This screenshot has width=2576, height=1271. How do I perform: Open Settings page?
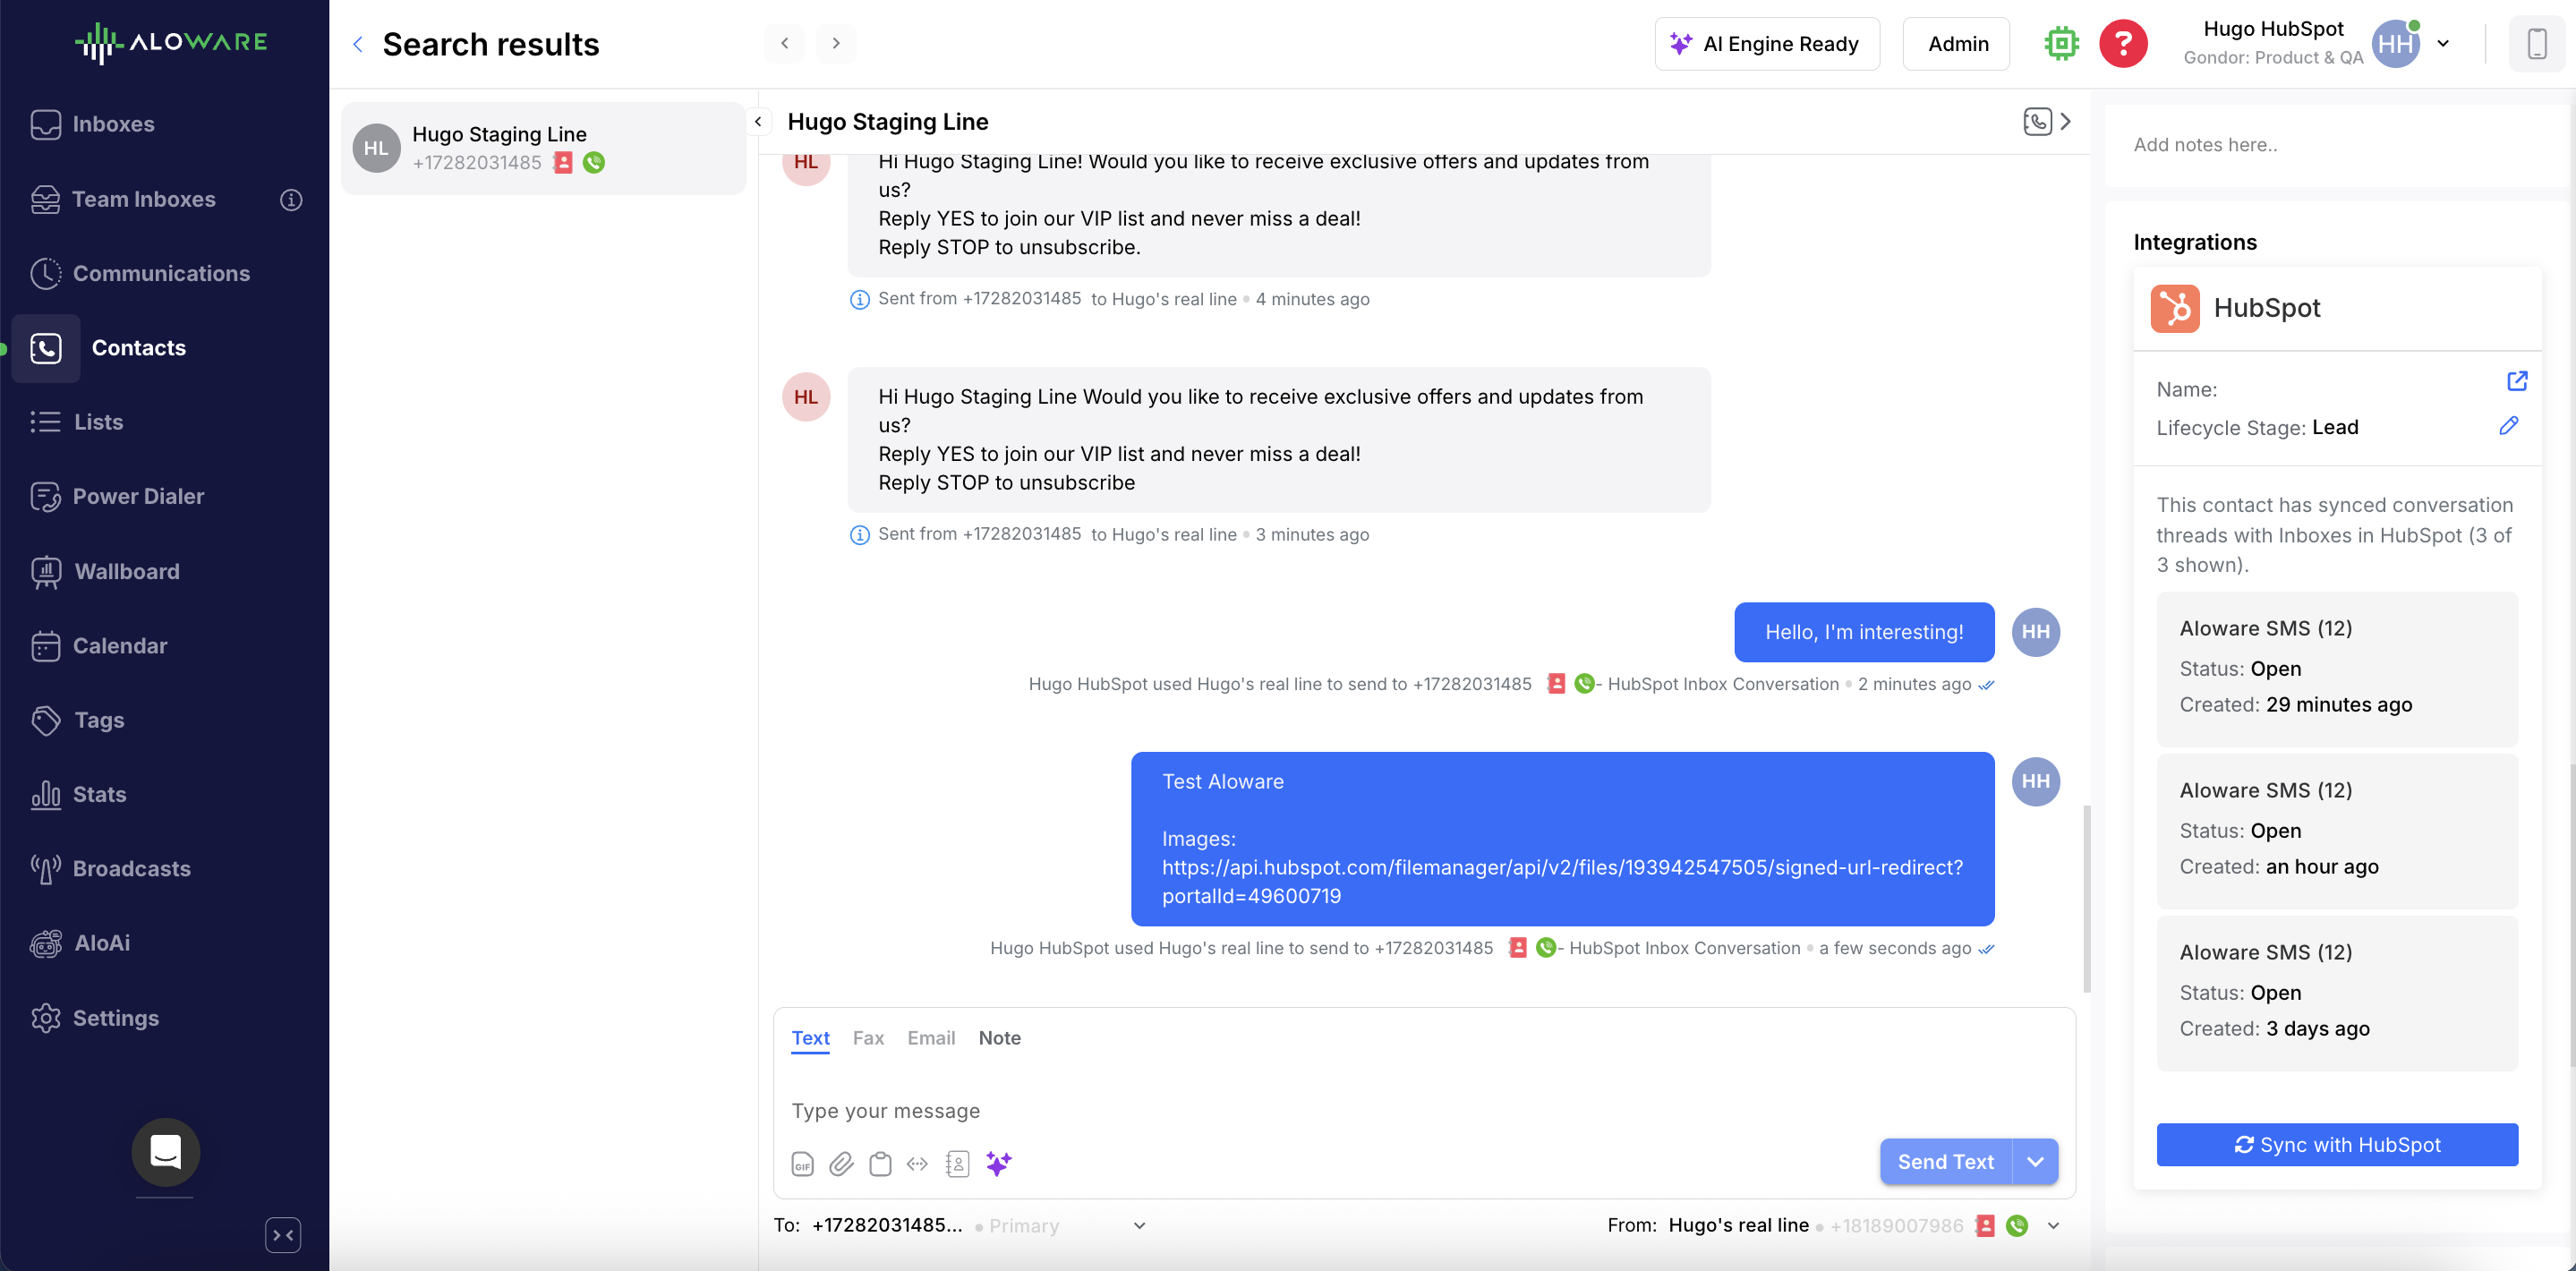pos(95,1017)
